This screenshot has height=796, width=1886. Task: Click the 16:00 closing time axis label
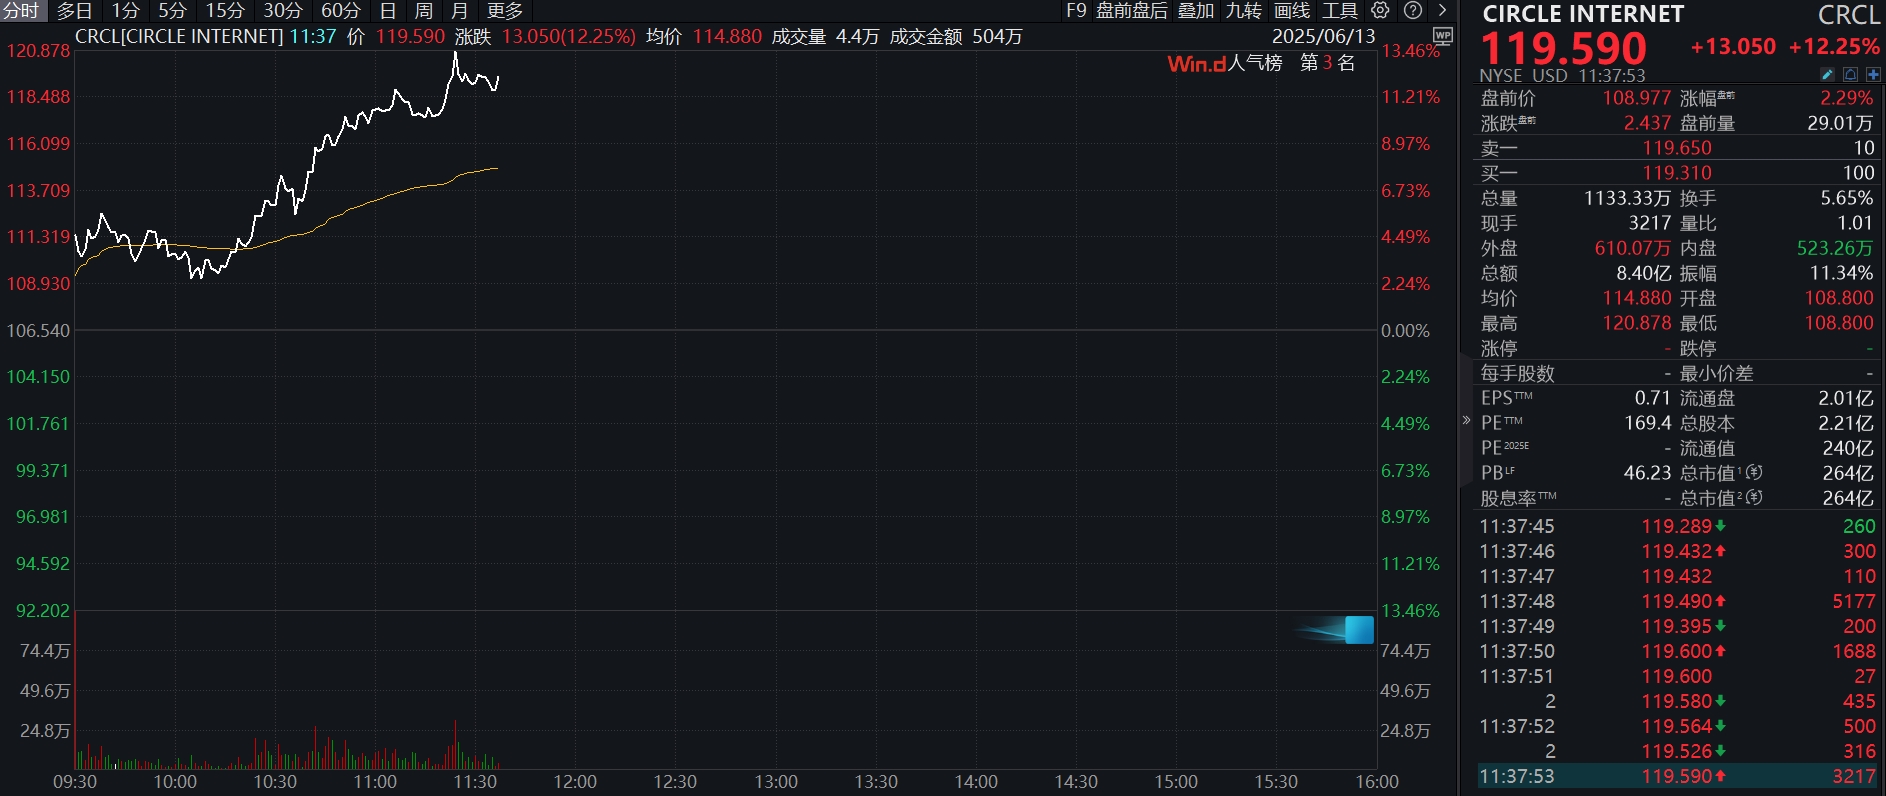pyautogui.click(x=1377, y=782)
